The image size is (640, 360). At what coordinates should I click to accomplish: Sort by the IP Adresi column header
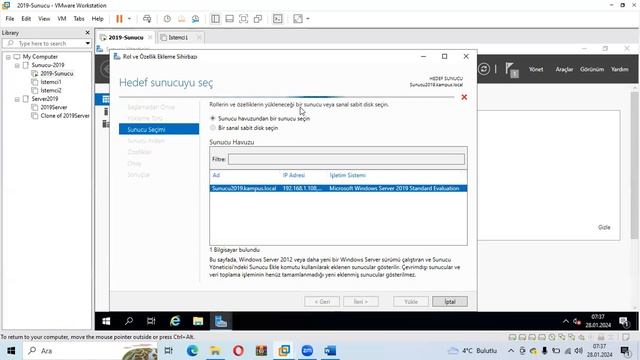click(294, 175)
